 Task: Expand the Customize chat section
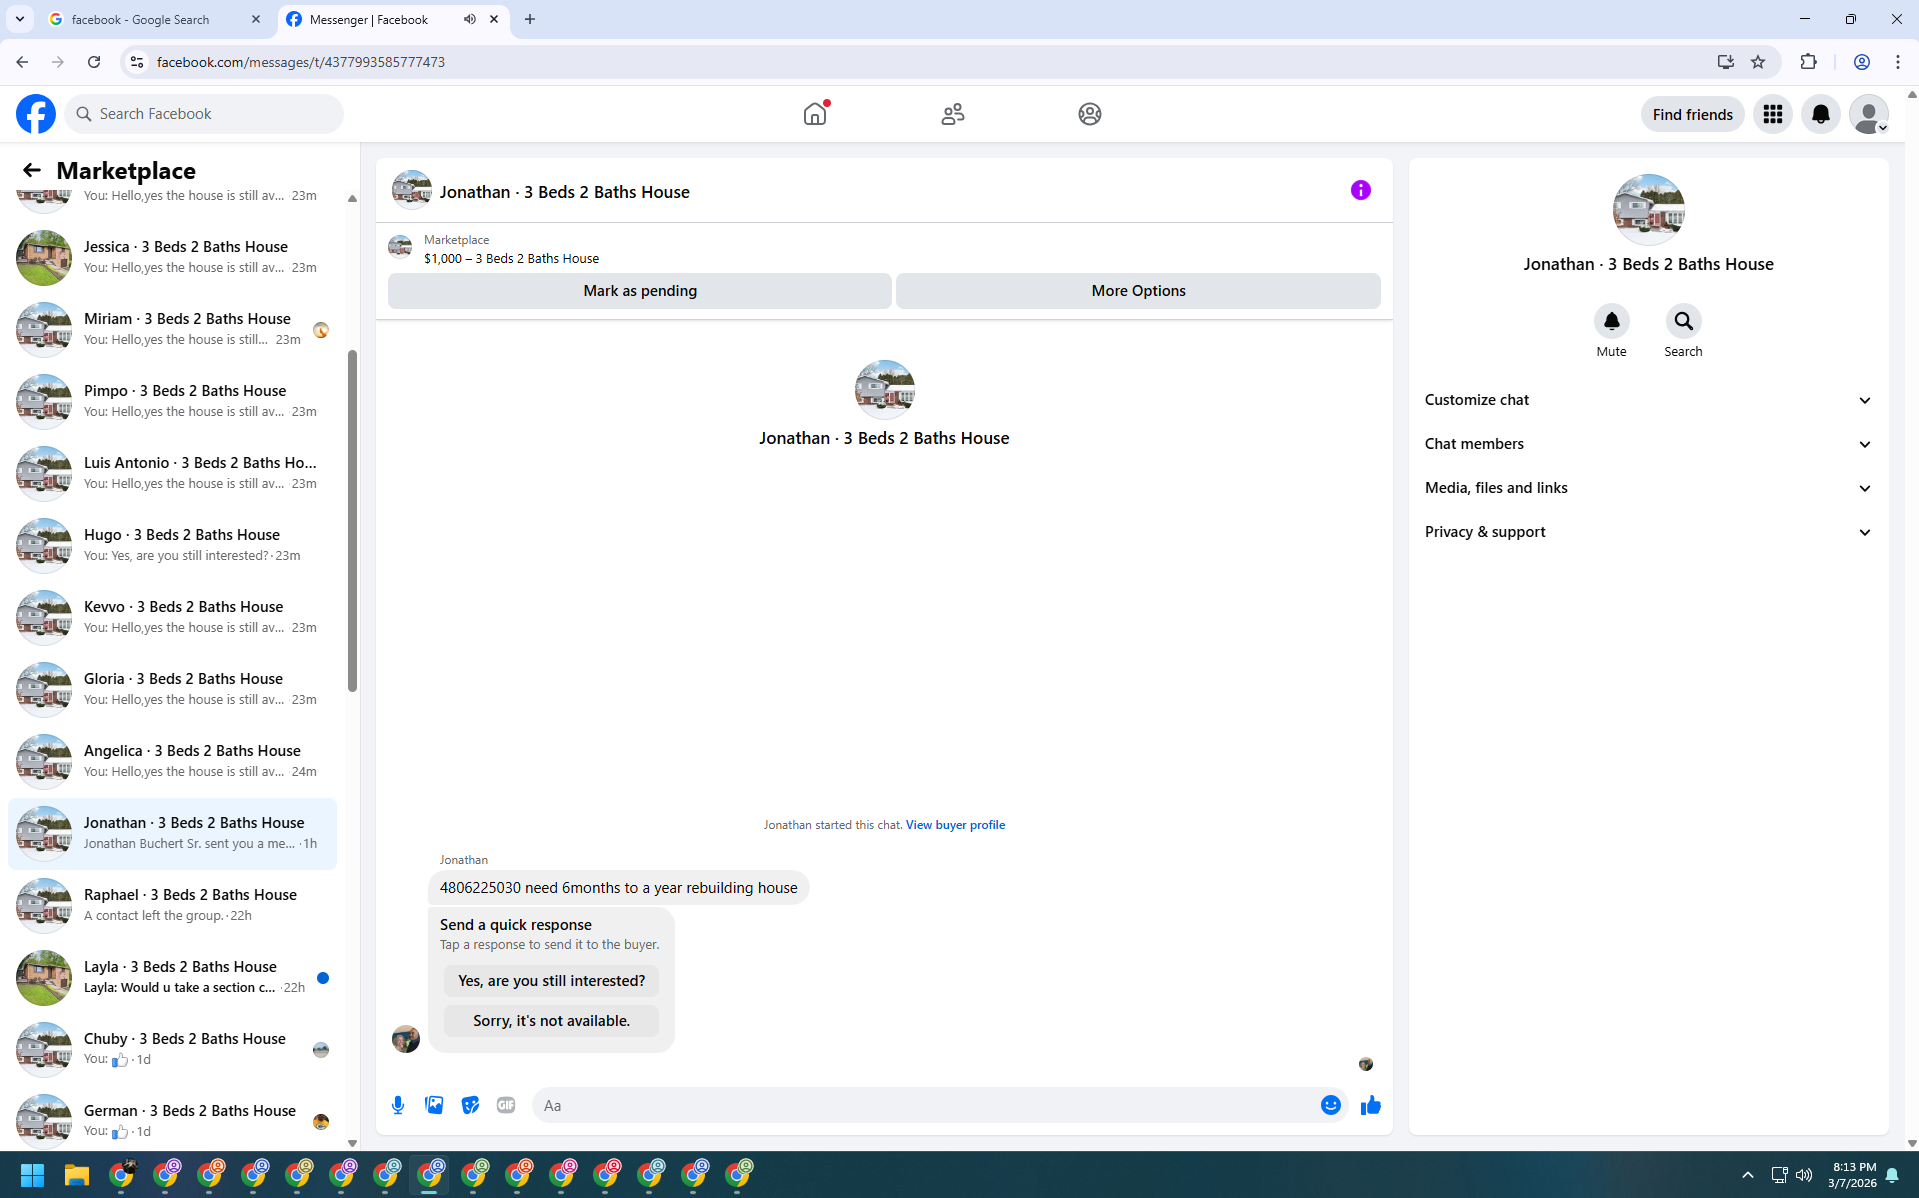[x=1648, y=400]
